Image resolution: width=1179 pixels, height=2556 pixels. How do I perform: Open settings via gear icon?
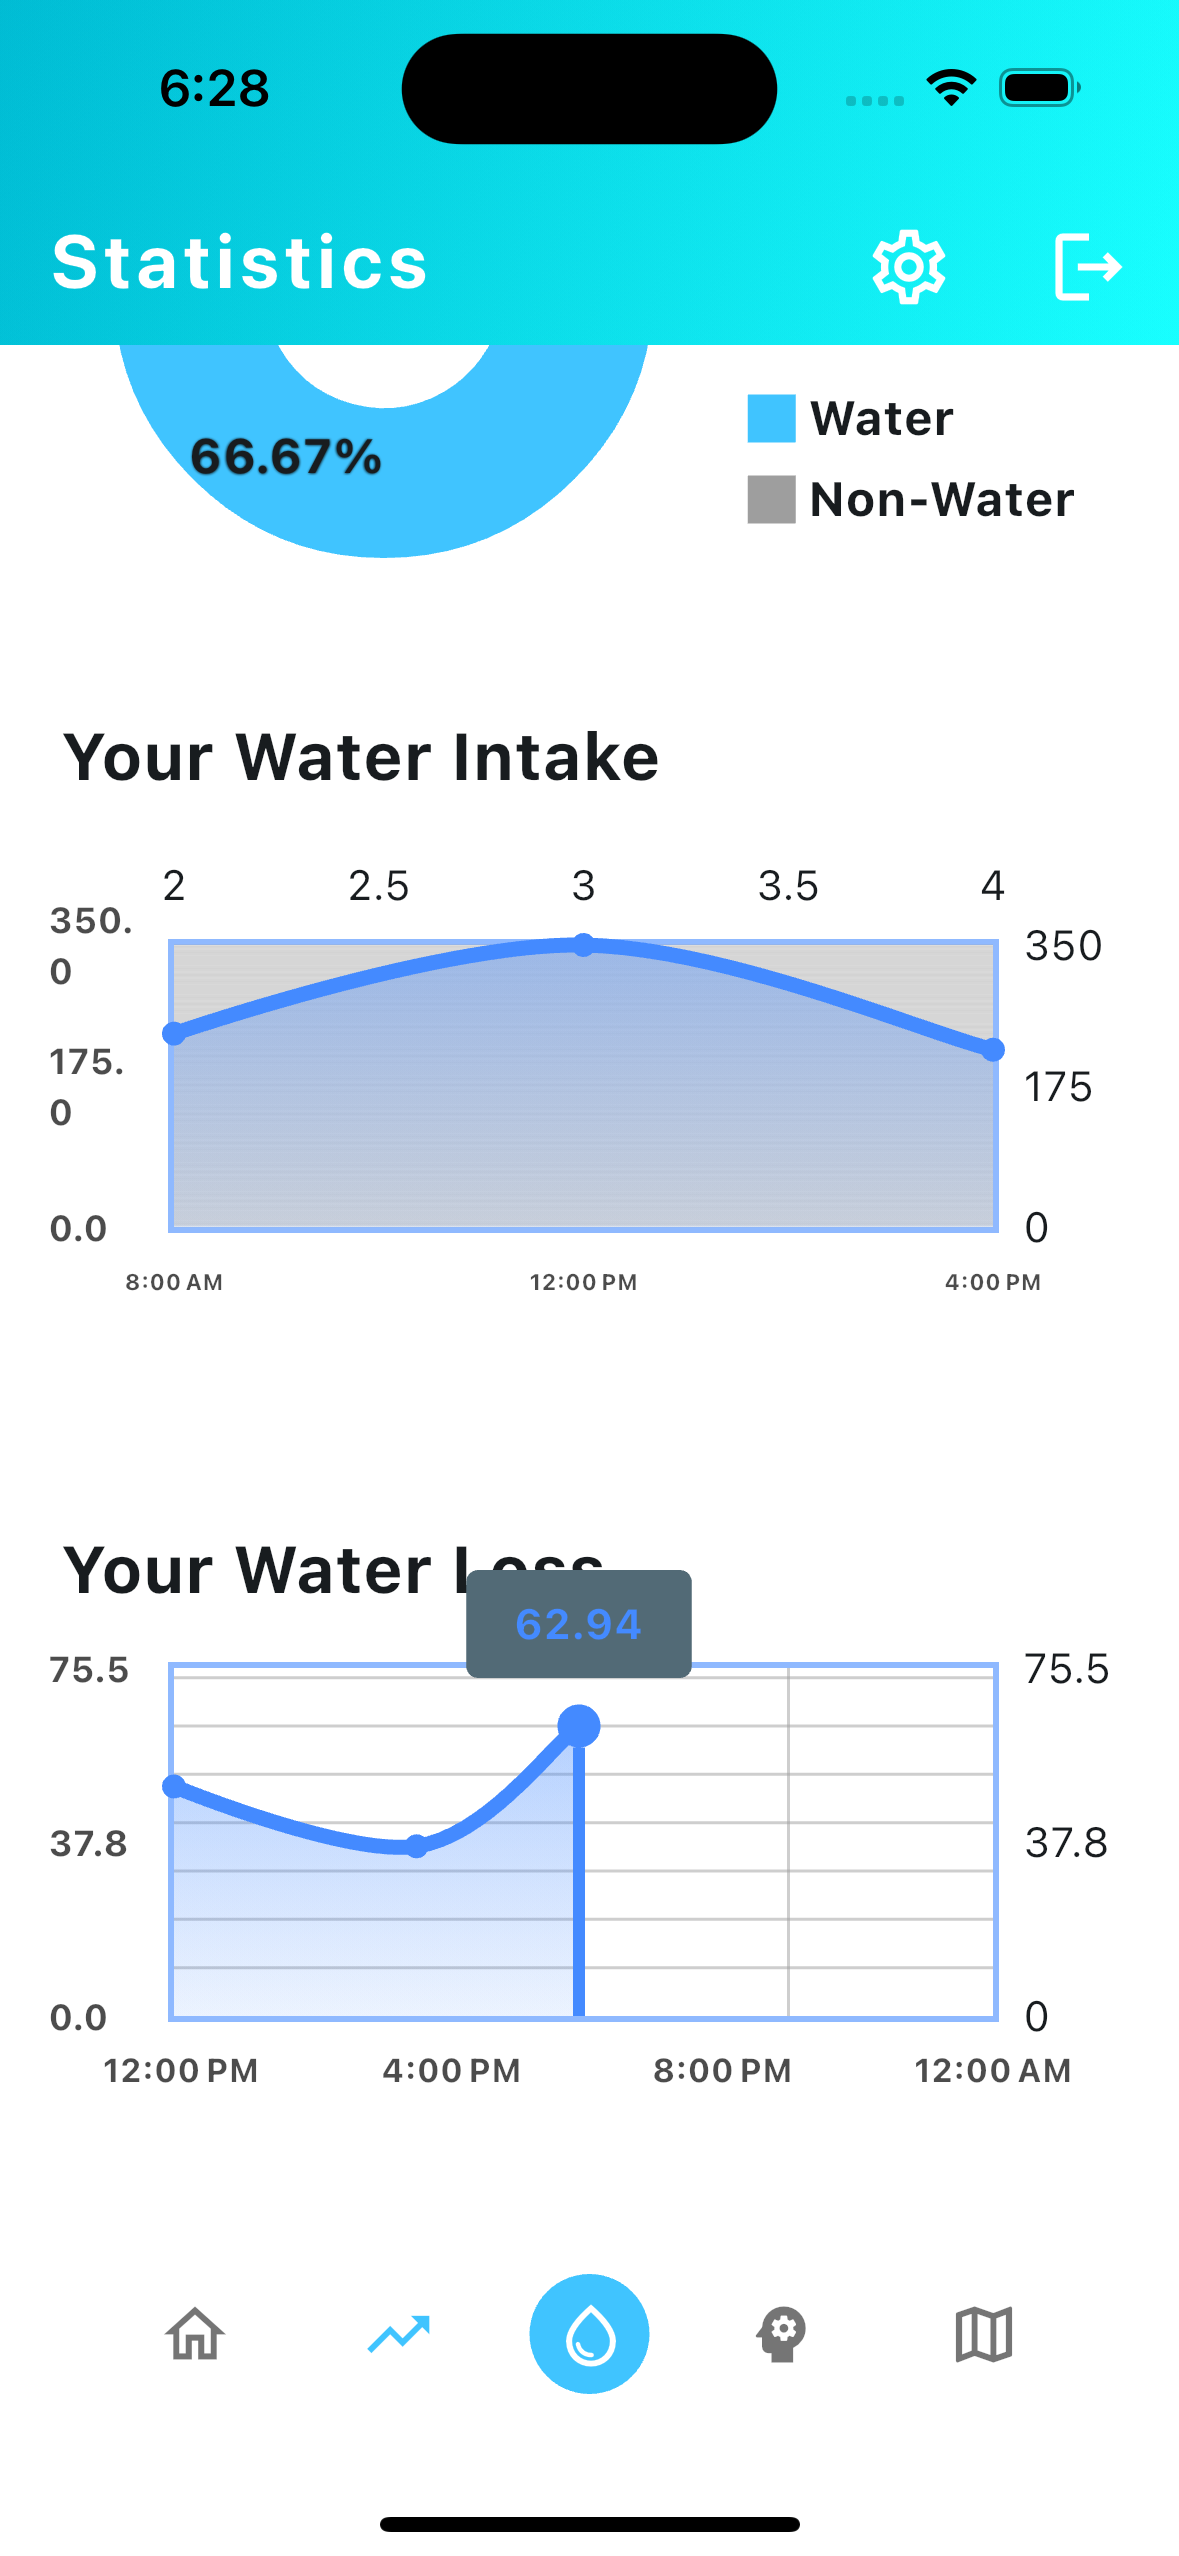click(x=908, y=266)
